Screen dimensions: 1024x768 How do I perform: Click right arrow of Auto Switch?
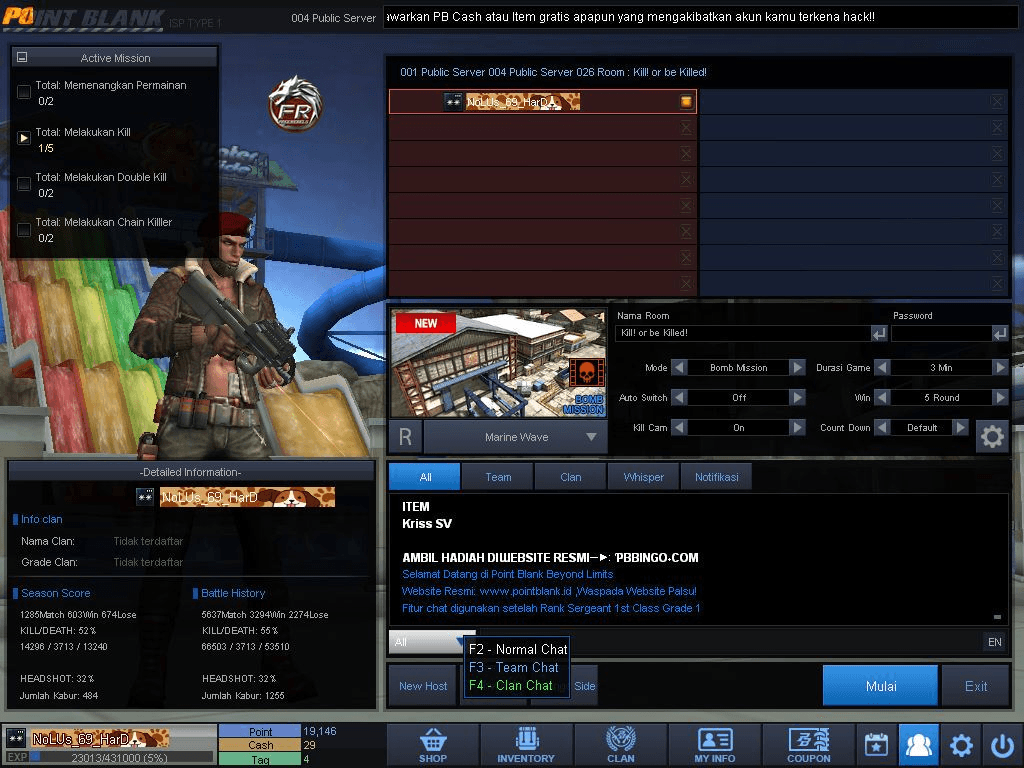coord(797,398)
